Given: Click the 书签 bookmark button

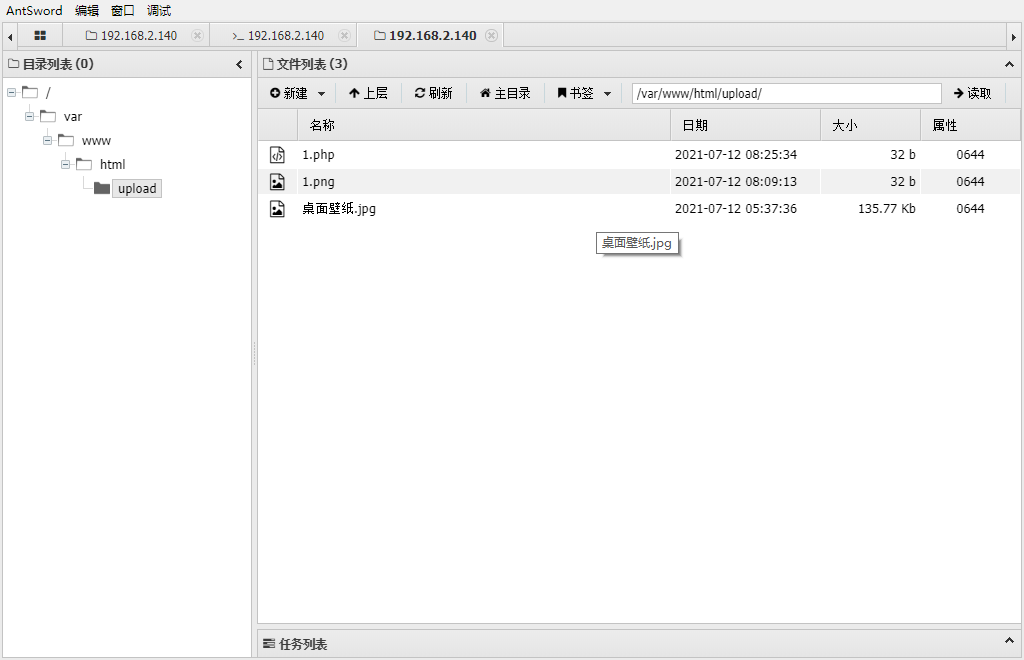Looking at the screenshot, I should pos(575,93).
